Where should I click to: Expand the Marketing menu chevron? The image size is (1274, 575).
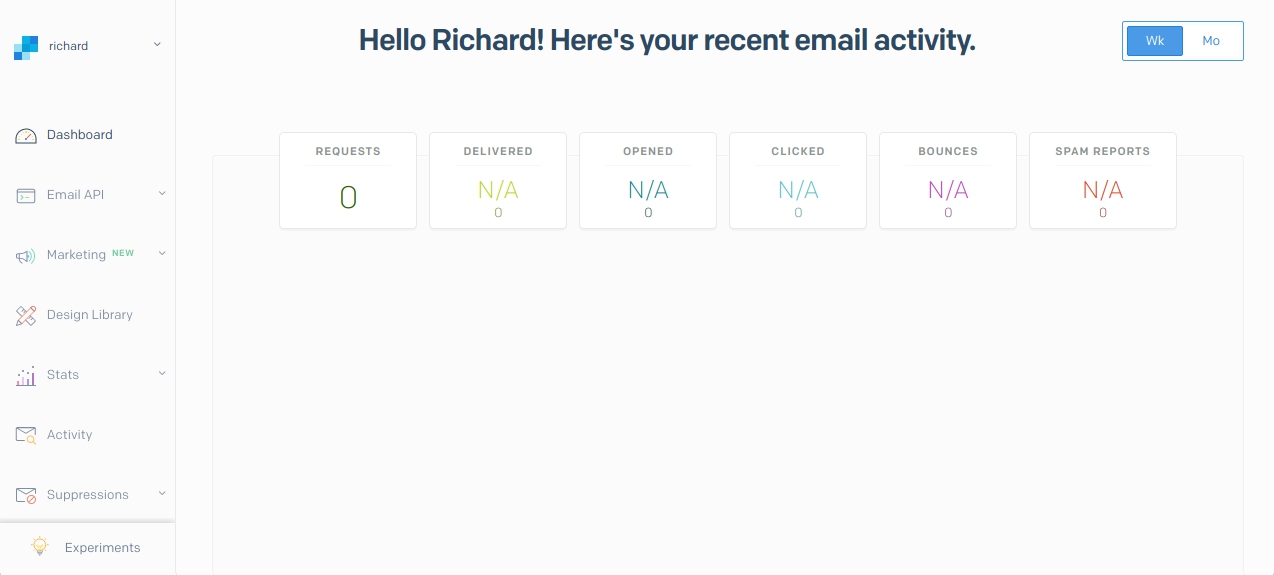tap(162, 254)
